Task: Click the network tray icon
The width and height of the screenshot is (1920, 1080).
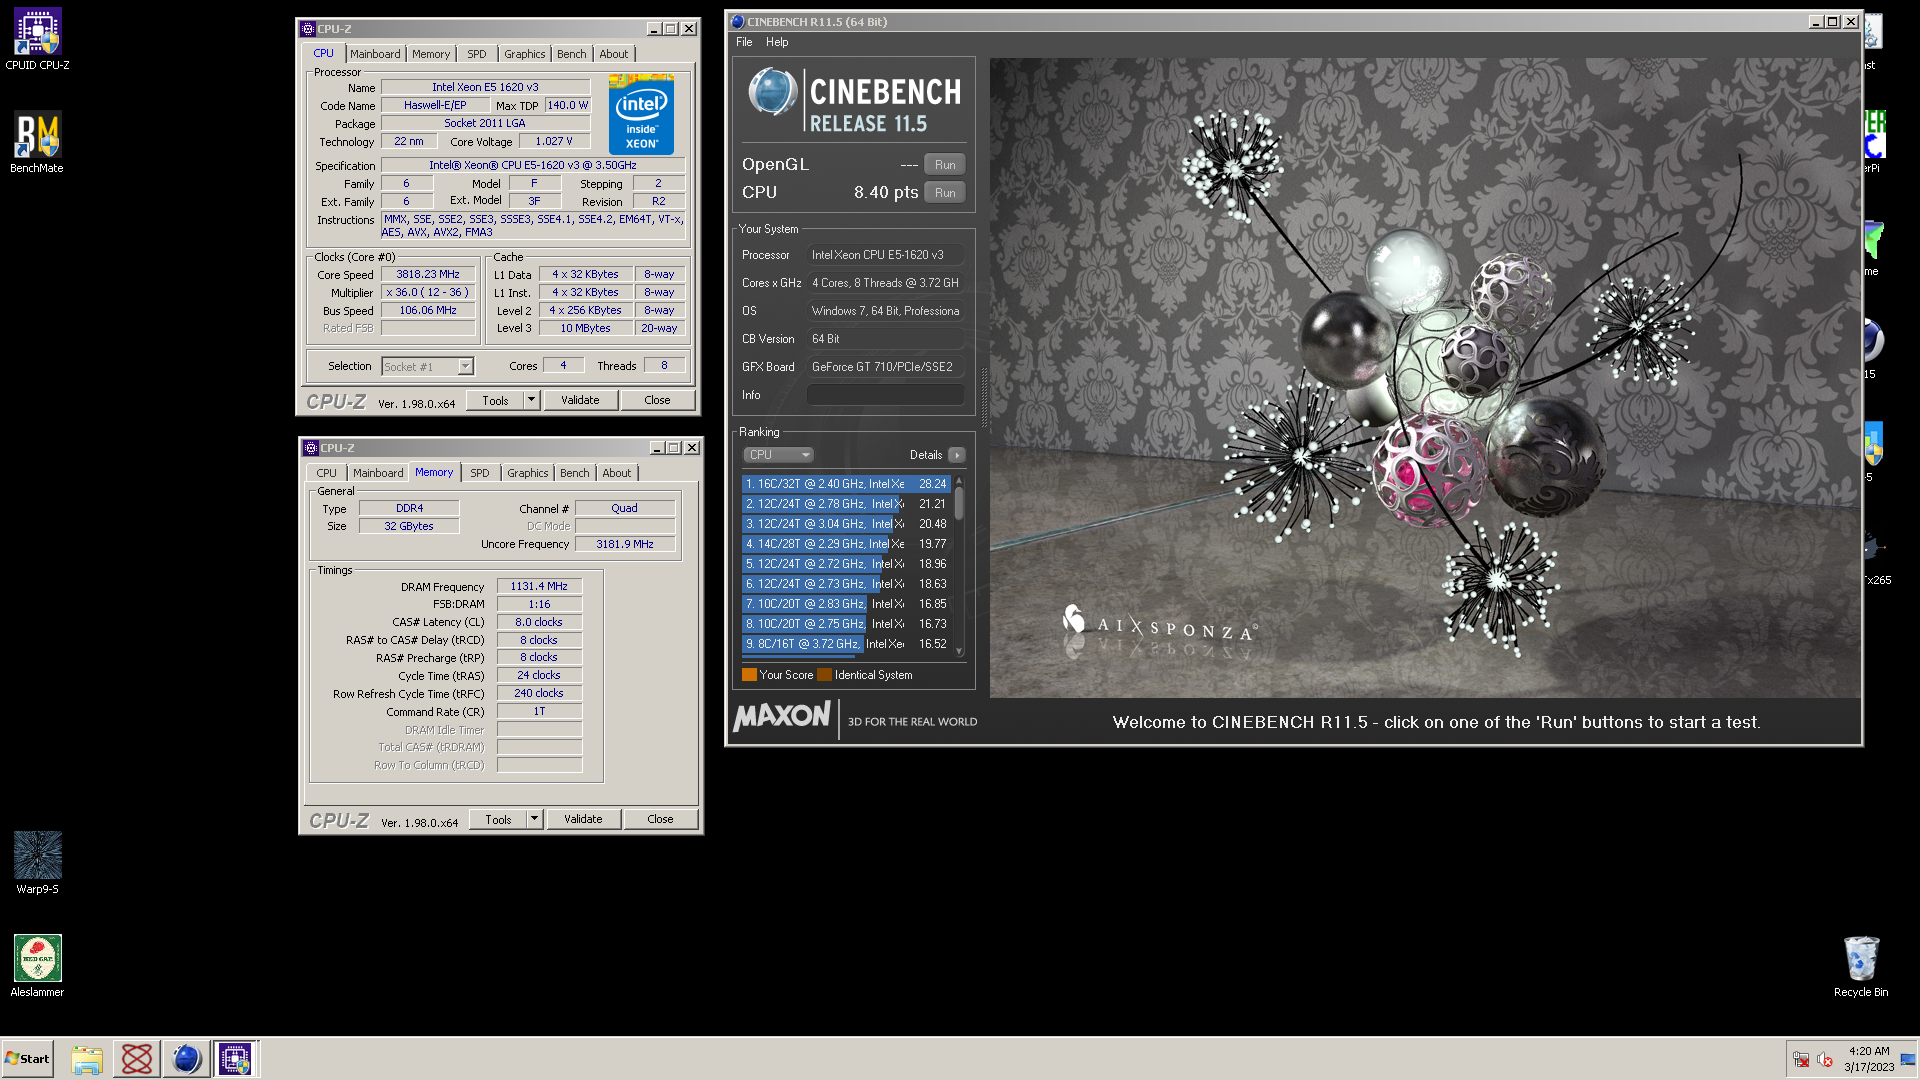Action: (1801, 1060)
